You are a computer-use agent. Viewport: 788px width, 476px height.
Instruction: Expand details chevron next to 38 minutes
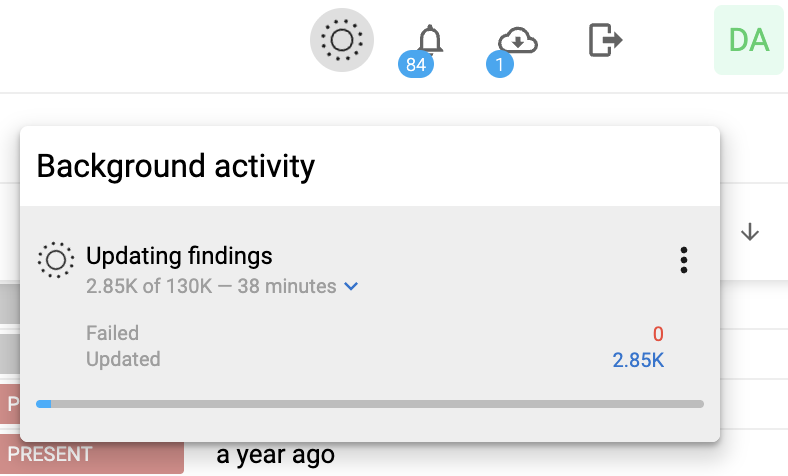[351, 287]
